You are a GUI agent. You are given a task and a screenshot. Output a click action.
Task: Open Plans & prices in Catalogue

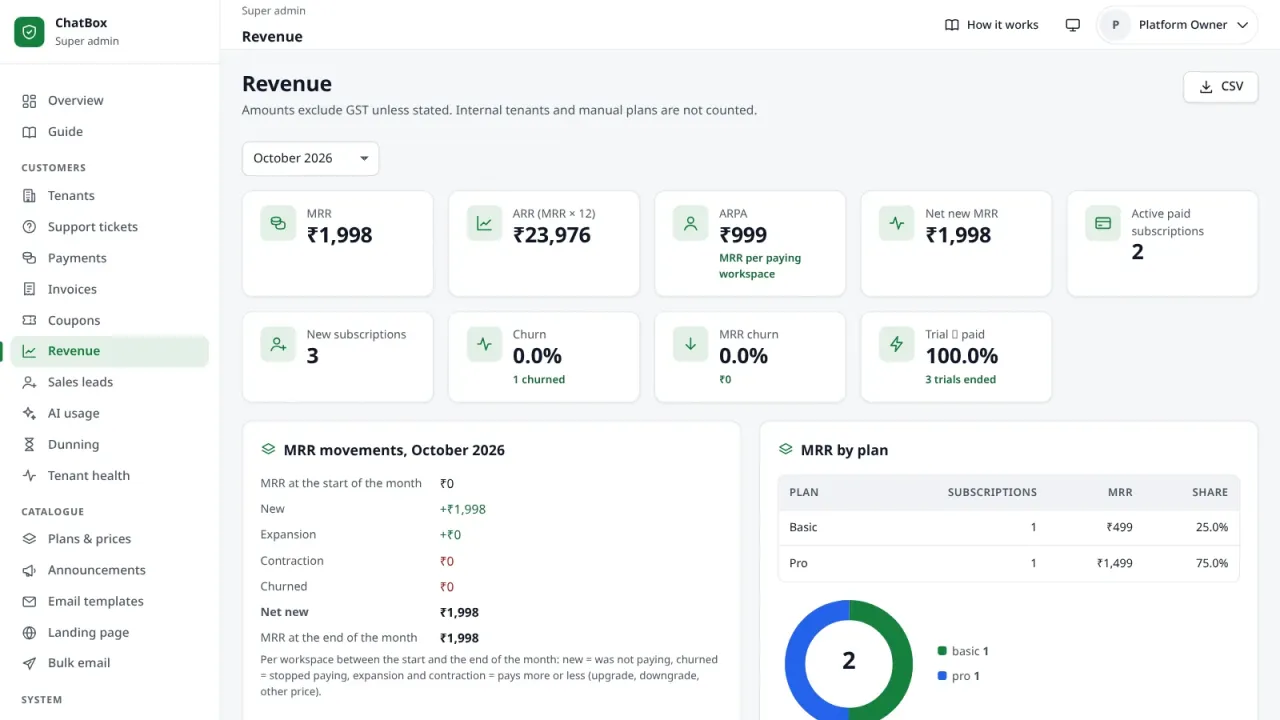(109, 539)
